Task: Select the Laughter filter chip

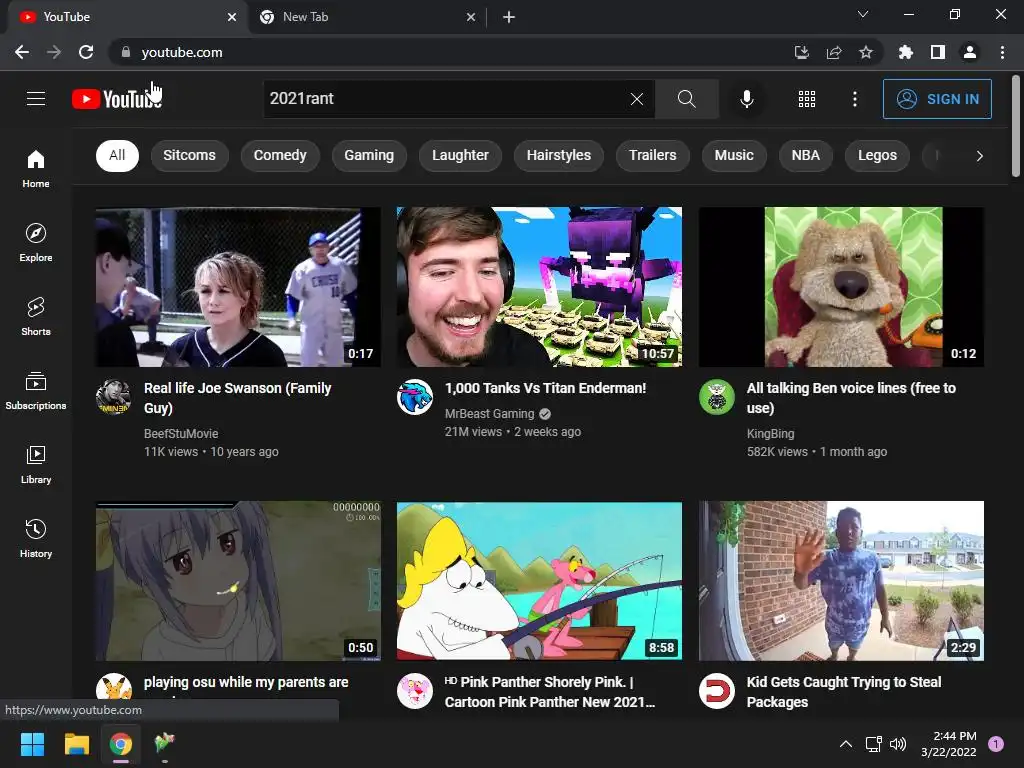Action: click(x=460, y=155)
